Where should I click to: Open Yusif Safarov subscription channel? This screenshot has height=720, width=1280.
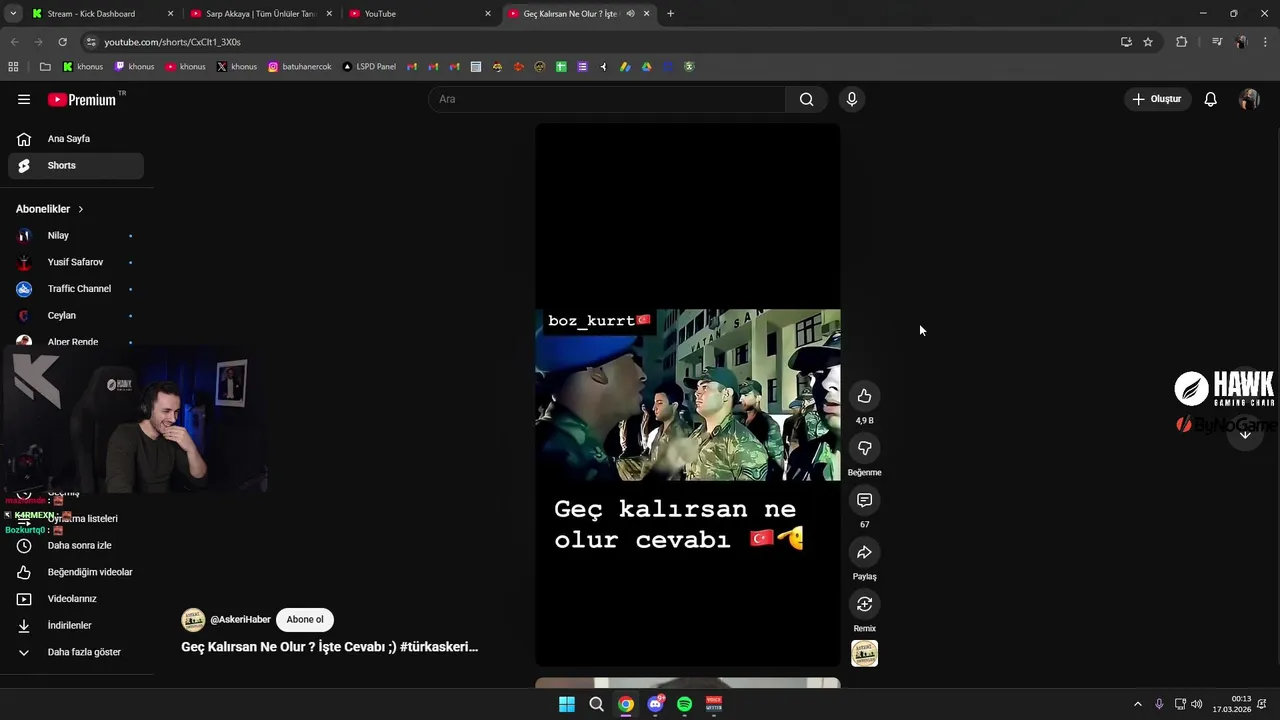point(76,262)
